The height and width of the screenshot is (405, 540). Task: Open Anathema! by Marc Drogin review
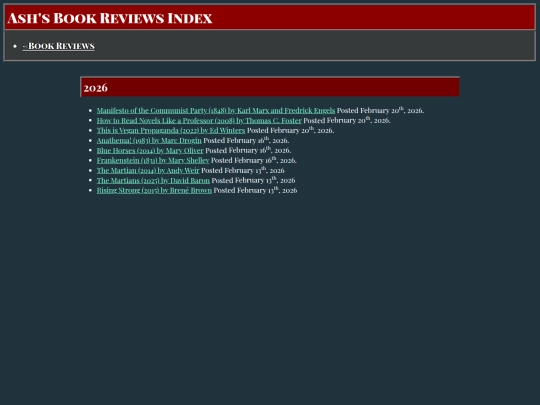[149, 141]
